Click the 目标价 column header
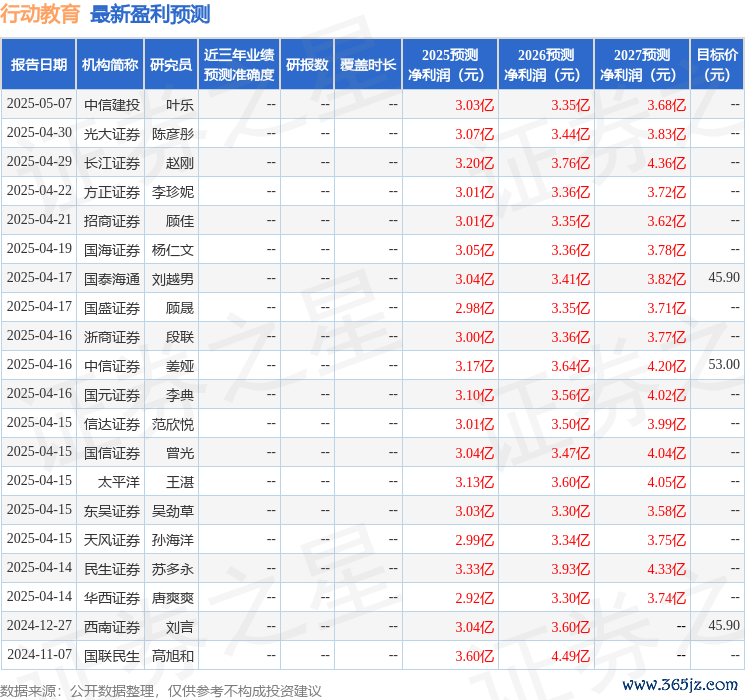Image resolution: width=745 pixels, height=700 pixels. coord(717,65)
